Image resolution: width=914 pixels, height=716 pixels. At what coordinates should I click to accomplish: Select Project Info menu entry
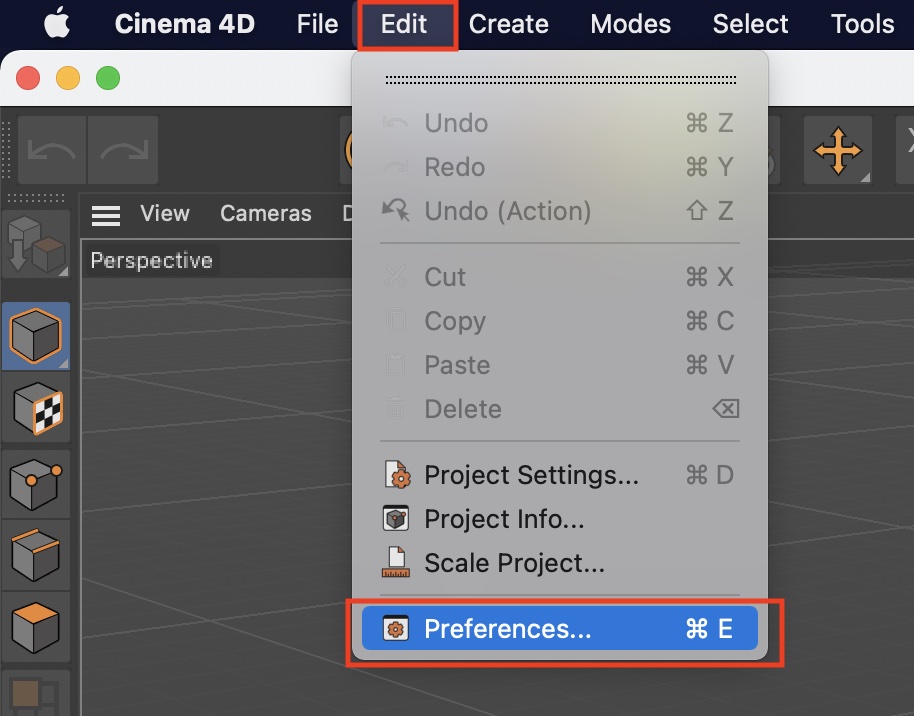(x=504, y=519)
